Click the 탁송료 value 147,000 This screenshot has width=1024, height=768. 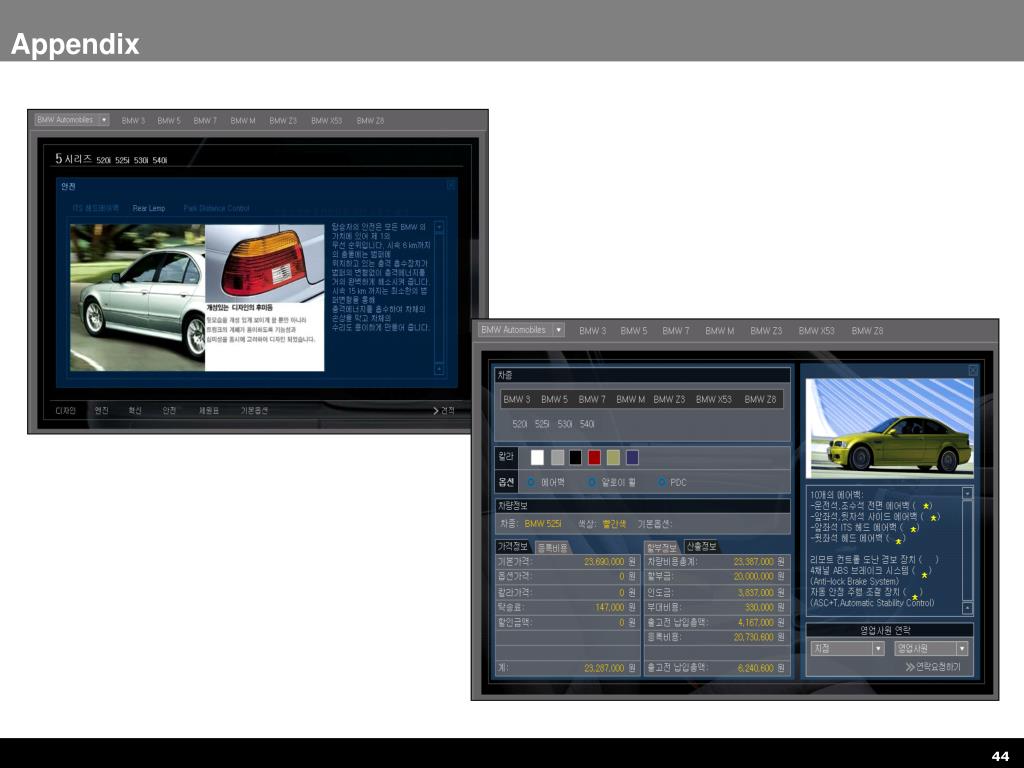point(609,607)
